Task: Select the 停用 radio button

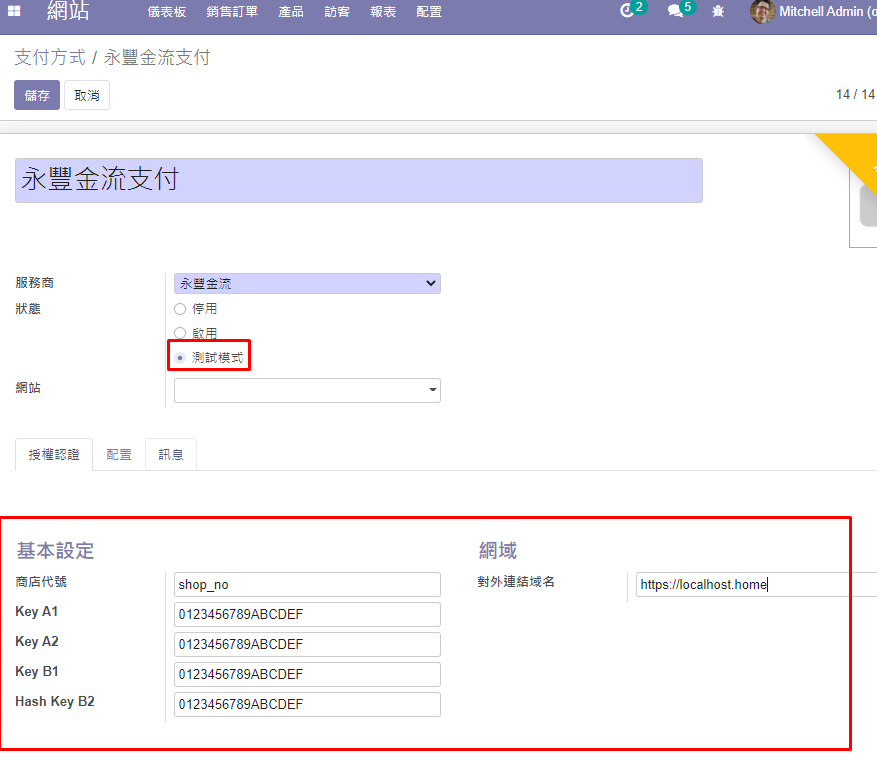Action: tap(180, 309)
